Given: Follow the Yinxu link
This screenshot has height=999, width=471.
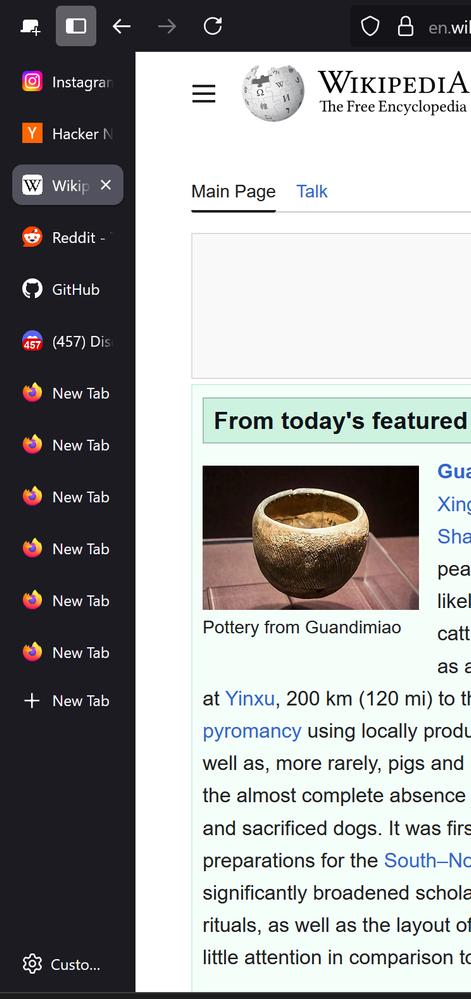Looking at the screenshot, I should pos(250,699).
